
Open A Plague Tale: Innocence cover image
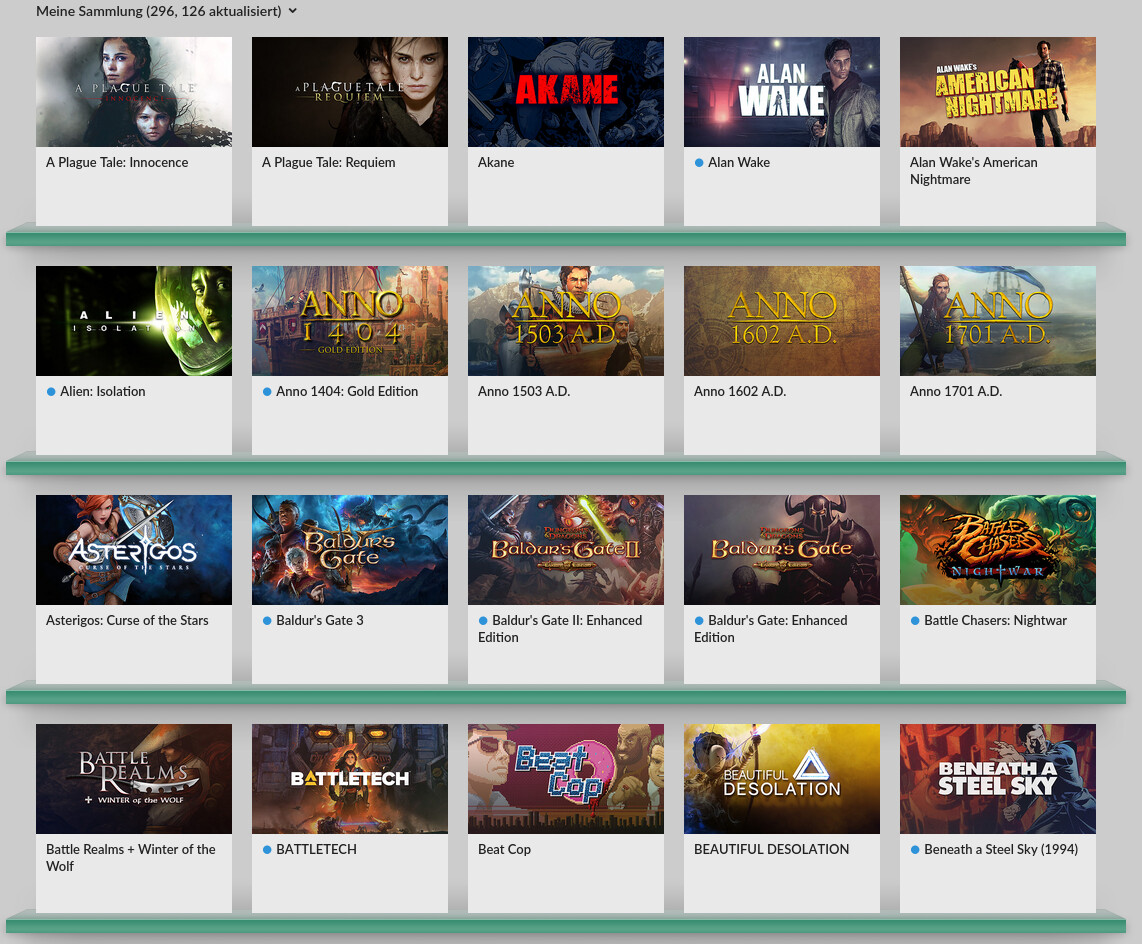coord(134,92)
